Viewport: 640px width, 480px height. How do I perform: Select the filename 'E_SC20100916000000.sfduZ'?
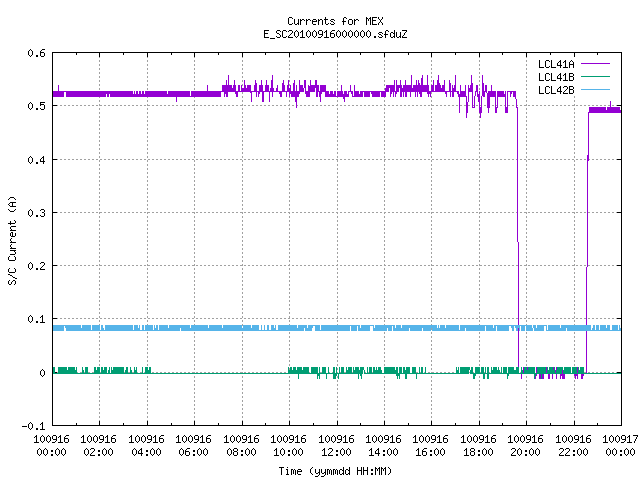pos(335,34)
